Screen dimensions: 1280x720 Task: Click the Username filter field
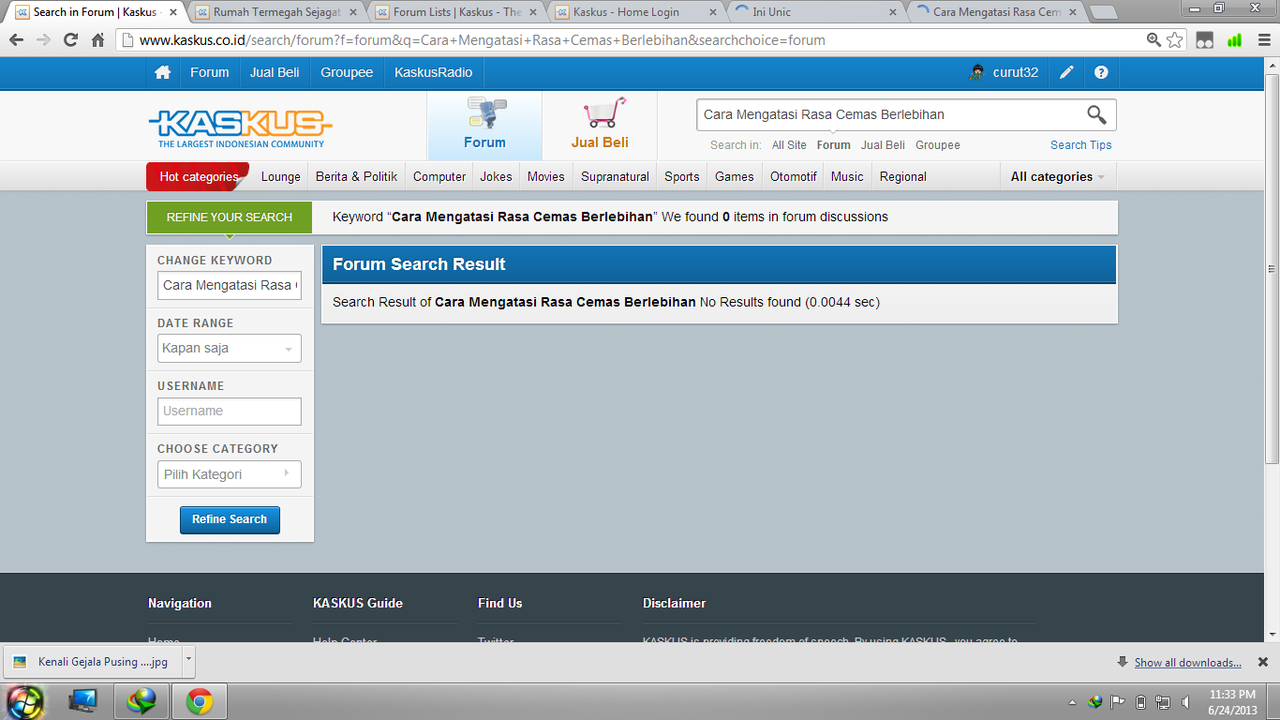229,411
